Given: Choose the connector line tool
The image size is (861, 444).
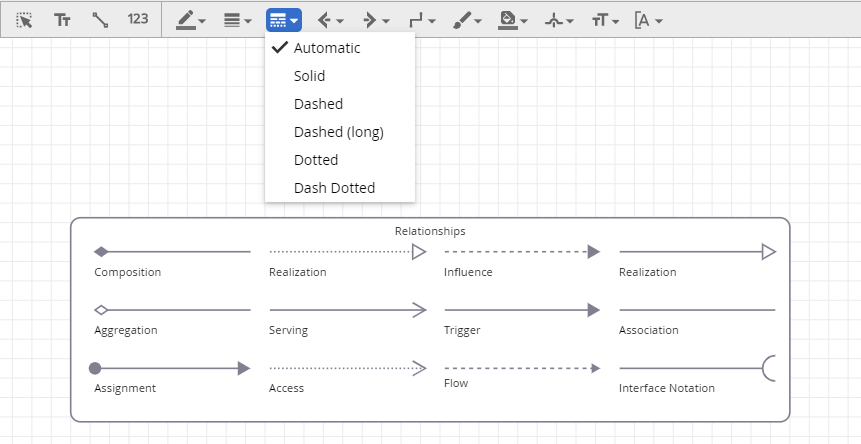Looking at the screenshot, I should point(100,19).
